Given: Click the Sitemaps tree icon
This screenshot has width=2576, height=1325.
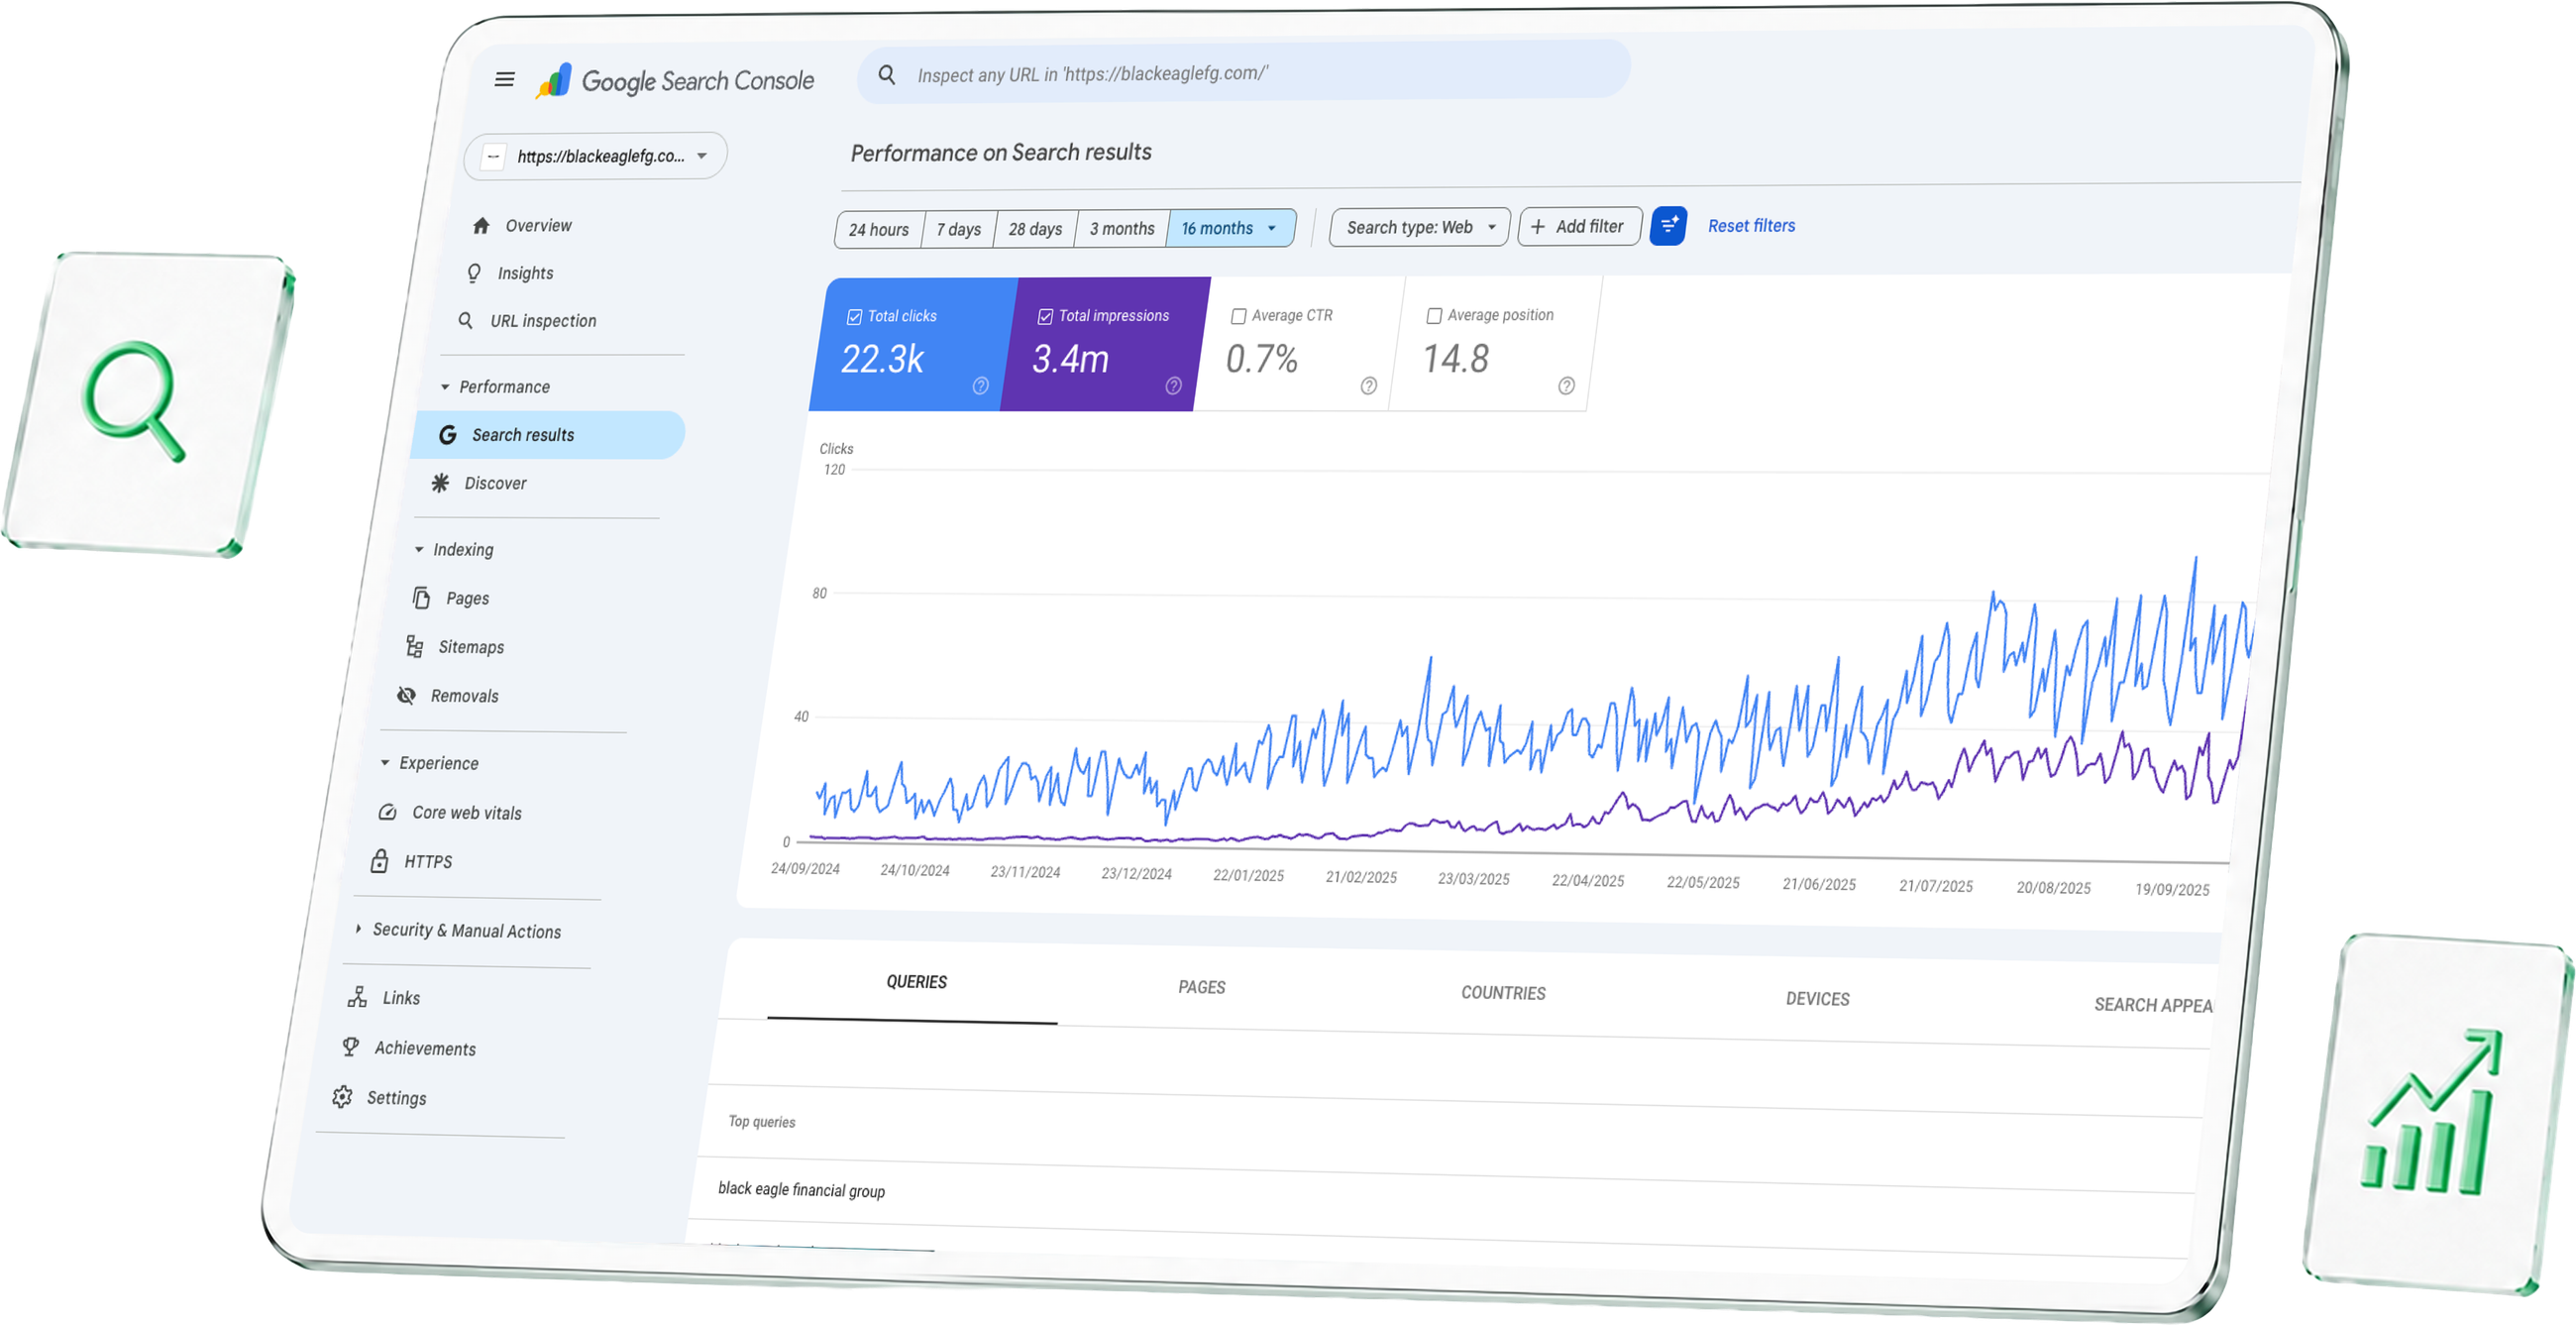Looking at the screenshot, I should point(414,647).
